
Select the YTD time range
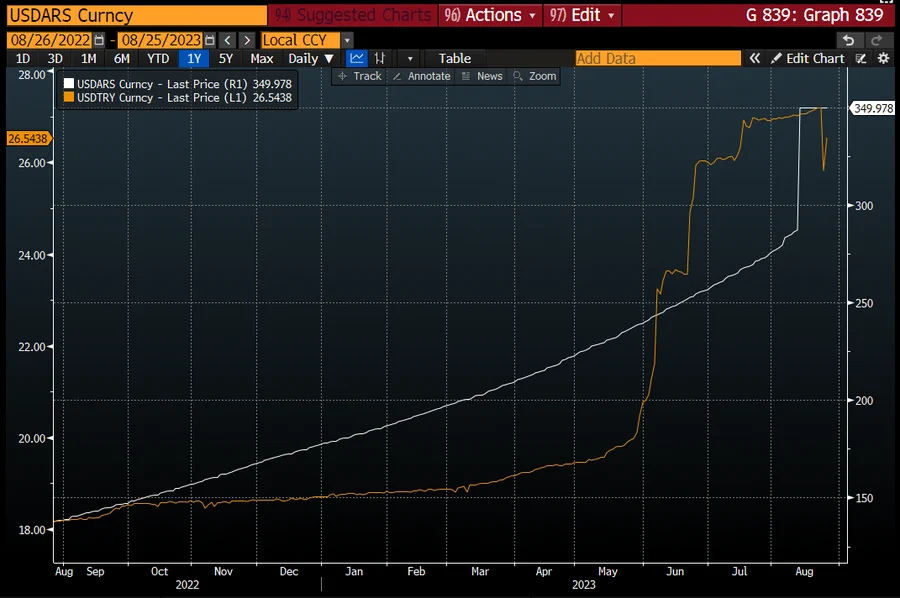(x=158, y=59)
